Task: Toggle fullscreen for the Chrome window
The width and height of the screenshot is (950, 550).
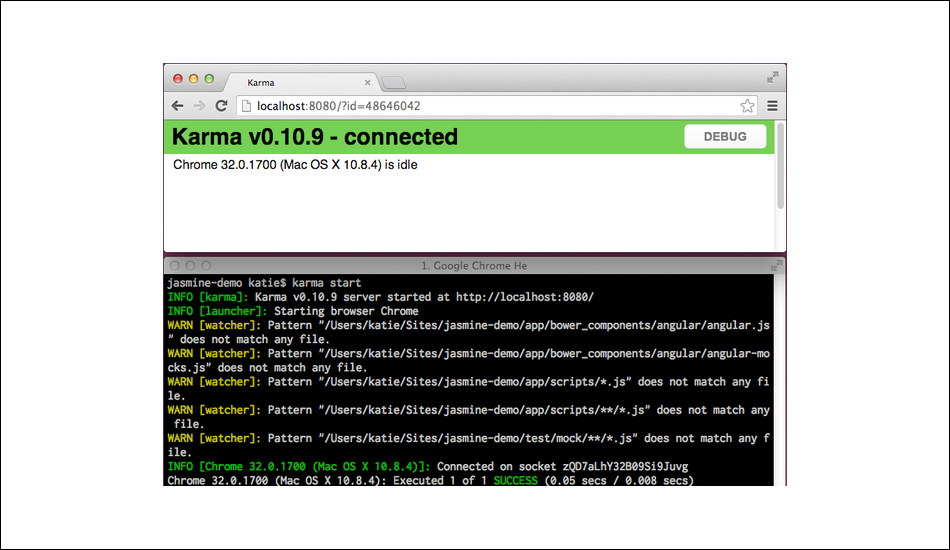Action: point(772,78)
